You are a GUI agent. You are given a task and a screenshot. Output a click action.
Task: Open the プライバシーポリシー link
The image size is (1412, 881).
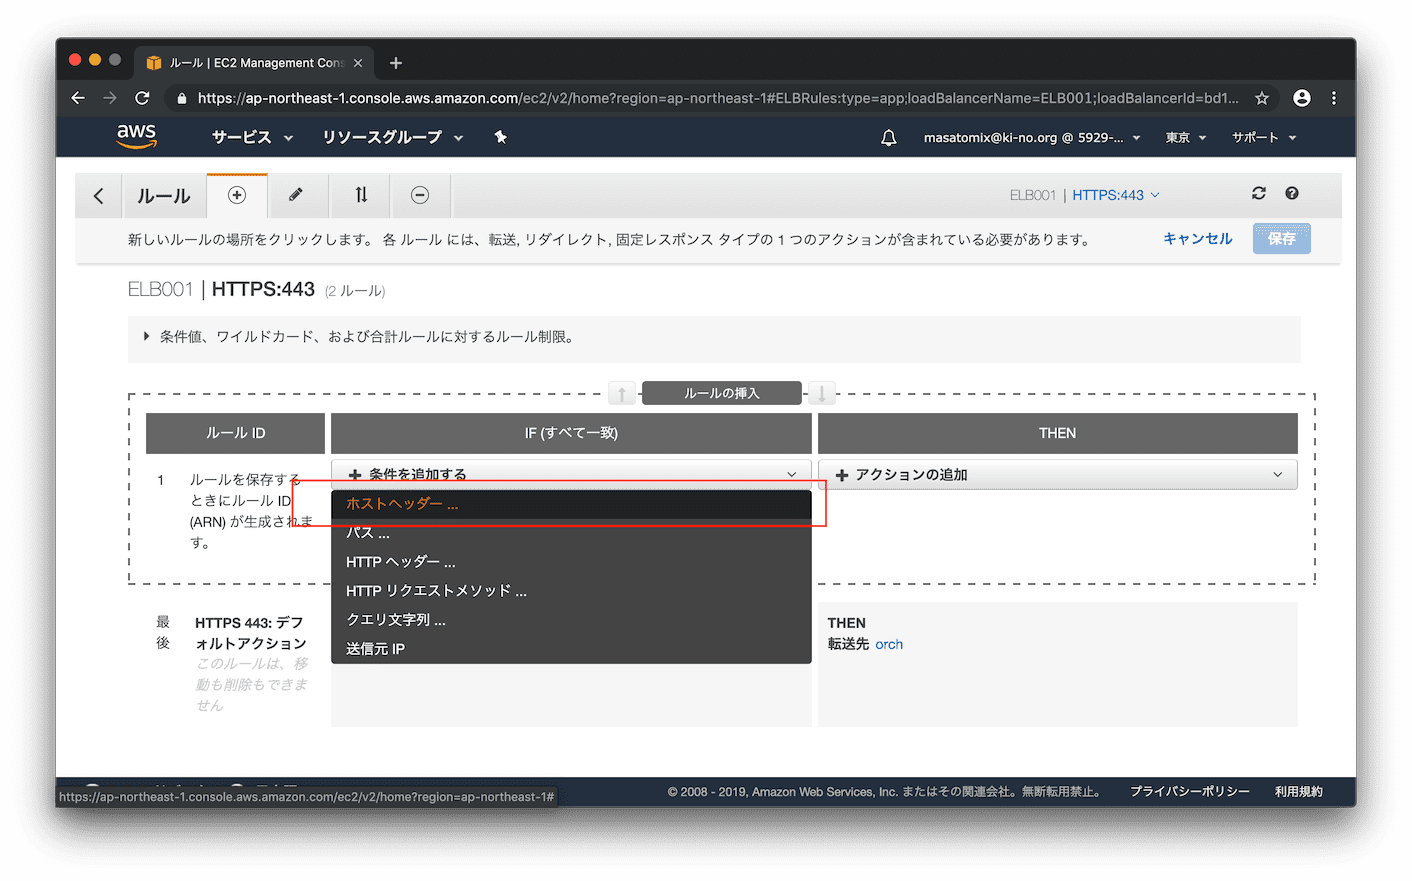[x=1190, y=791]
